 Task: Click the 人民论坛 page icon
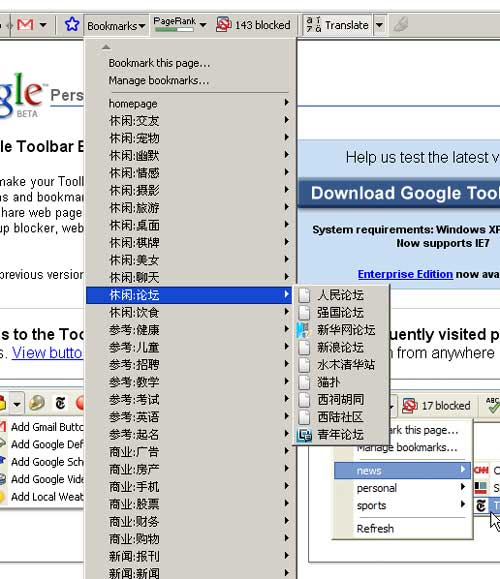pyautogui.click(x=304, y=295)
